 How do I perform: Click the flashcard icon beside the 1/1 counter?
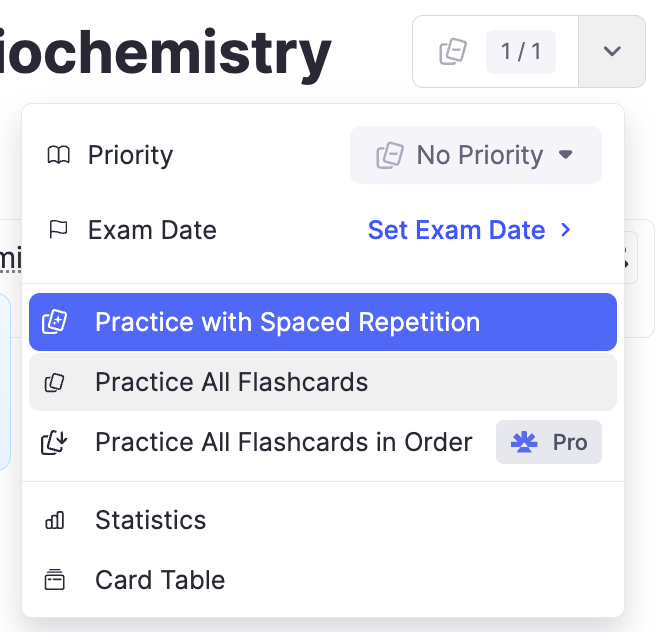[453, 52]
